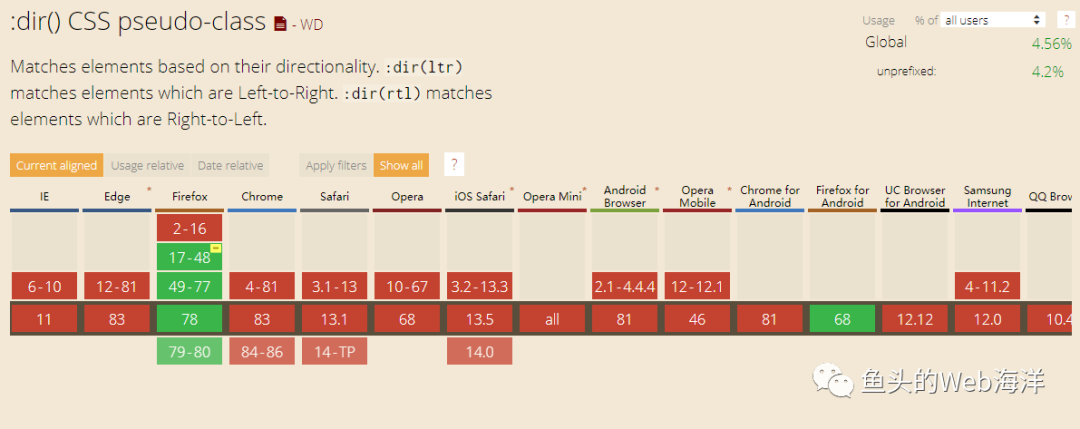The width and height of the screenshot is (1080, 429).
Task: Select the IE browser column header
Action: pos(44,197)
